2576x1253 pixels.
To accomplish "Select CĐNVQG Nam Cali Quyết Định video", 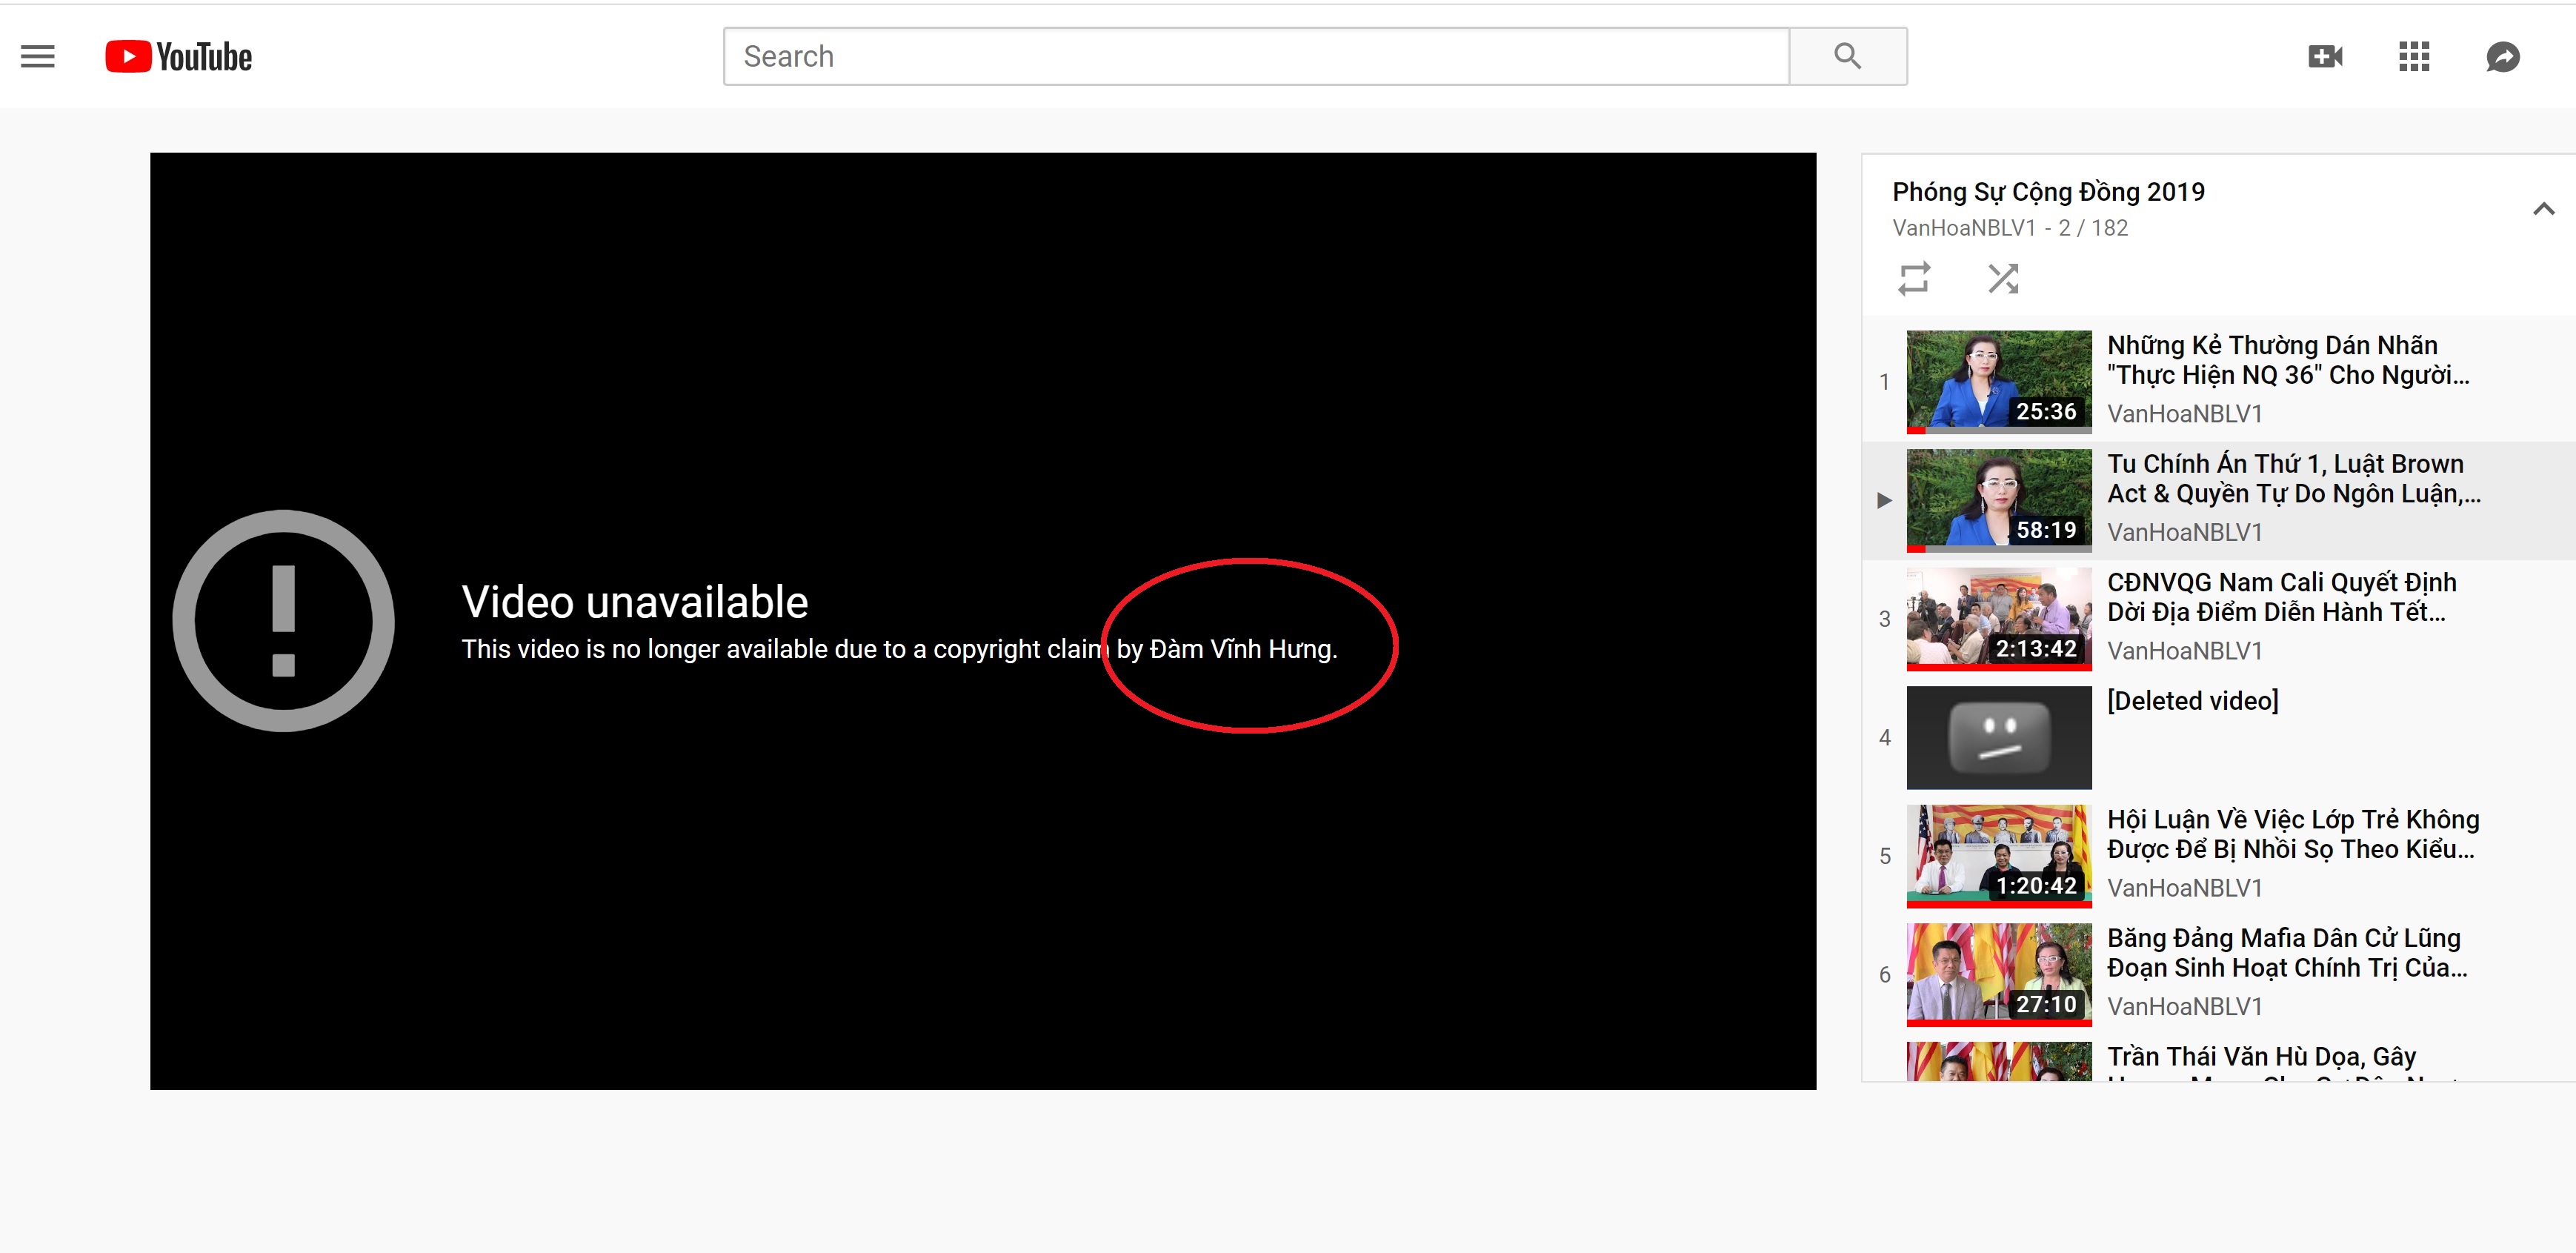I will 2280,597.
